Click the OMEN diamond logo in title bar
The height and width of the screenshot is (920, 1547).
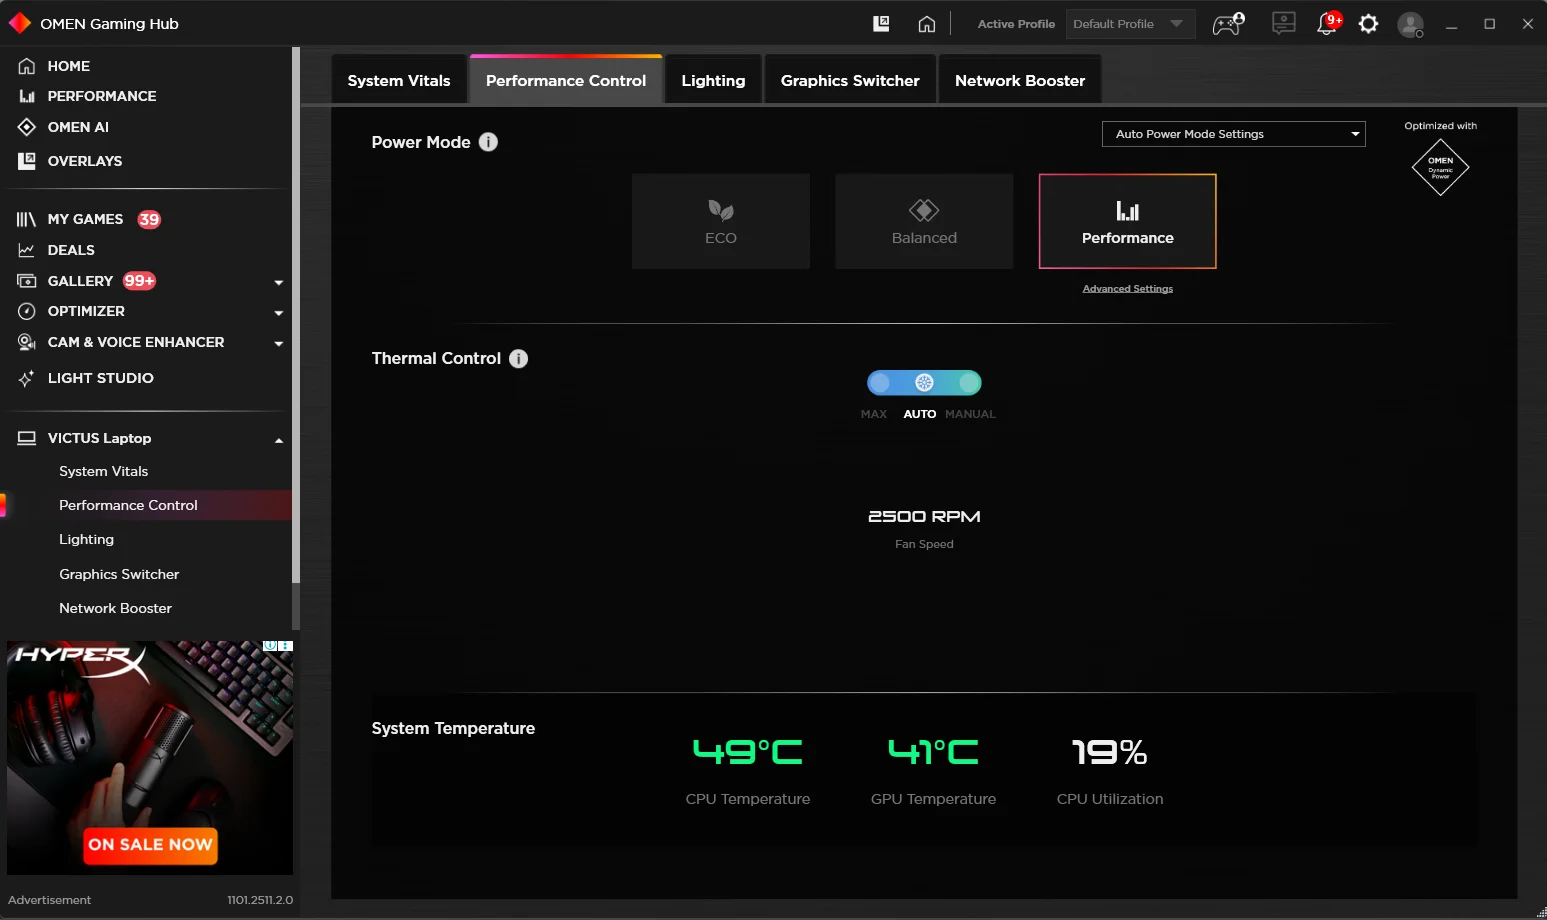[20, 23]
